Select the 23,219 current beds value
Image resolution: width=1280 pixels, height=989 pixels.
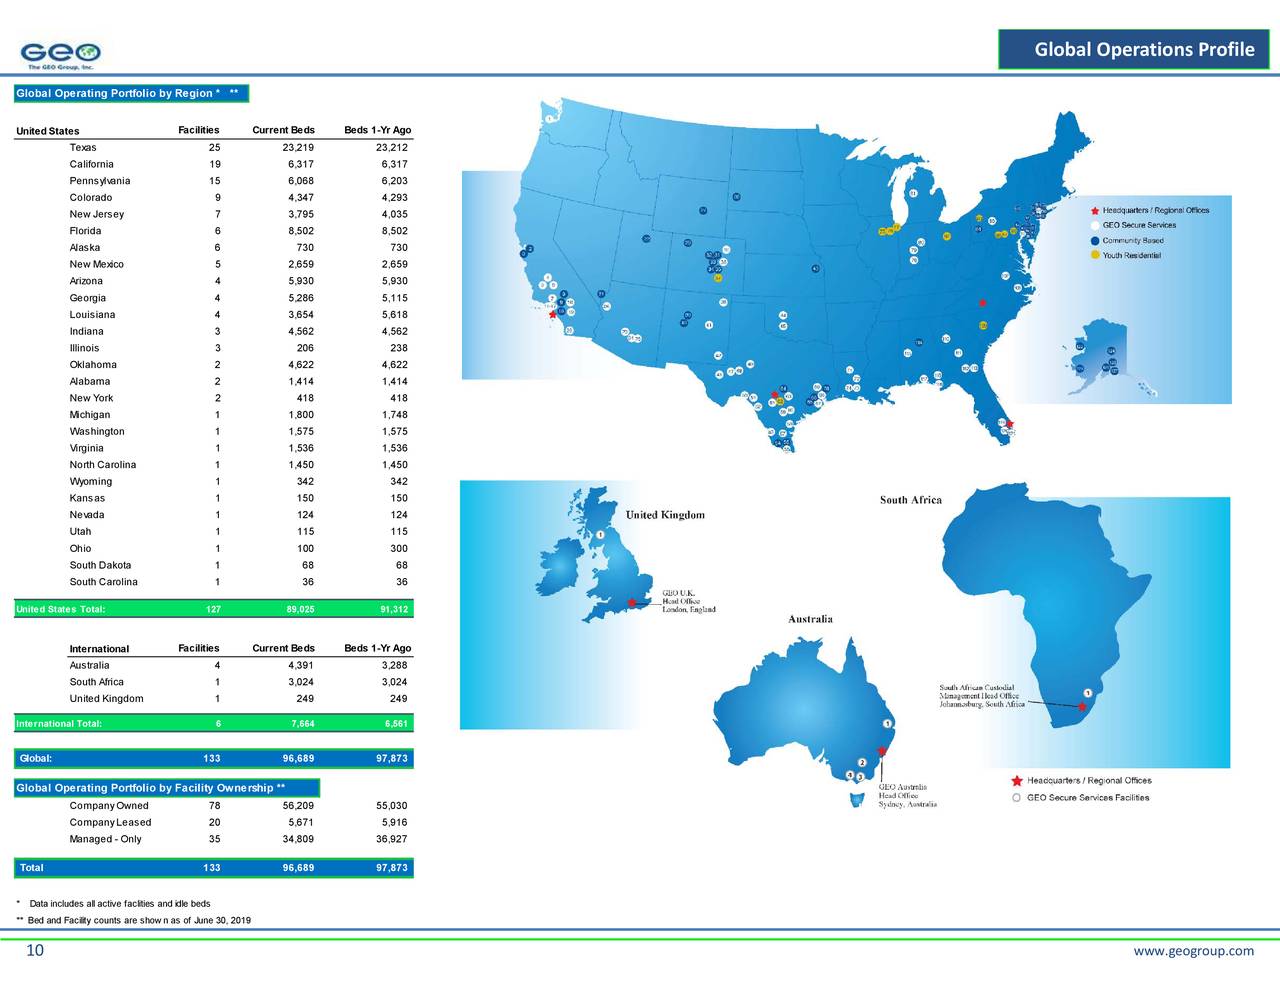click(x=298, y=148)
